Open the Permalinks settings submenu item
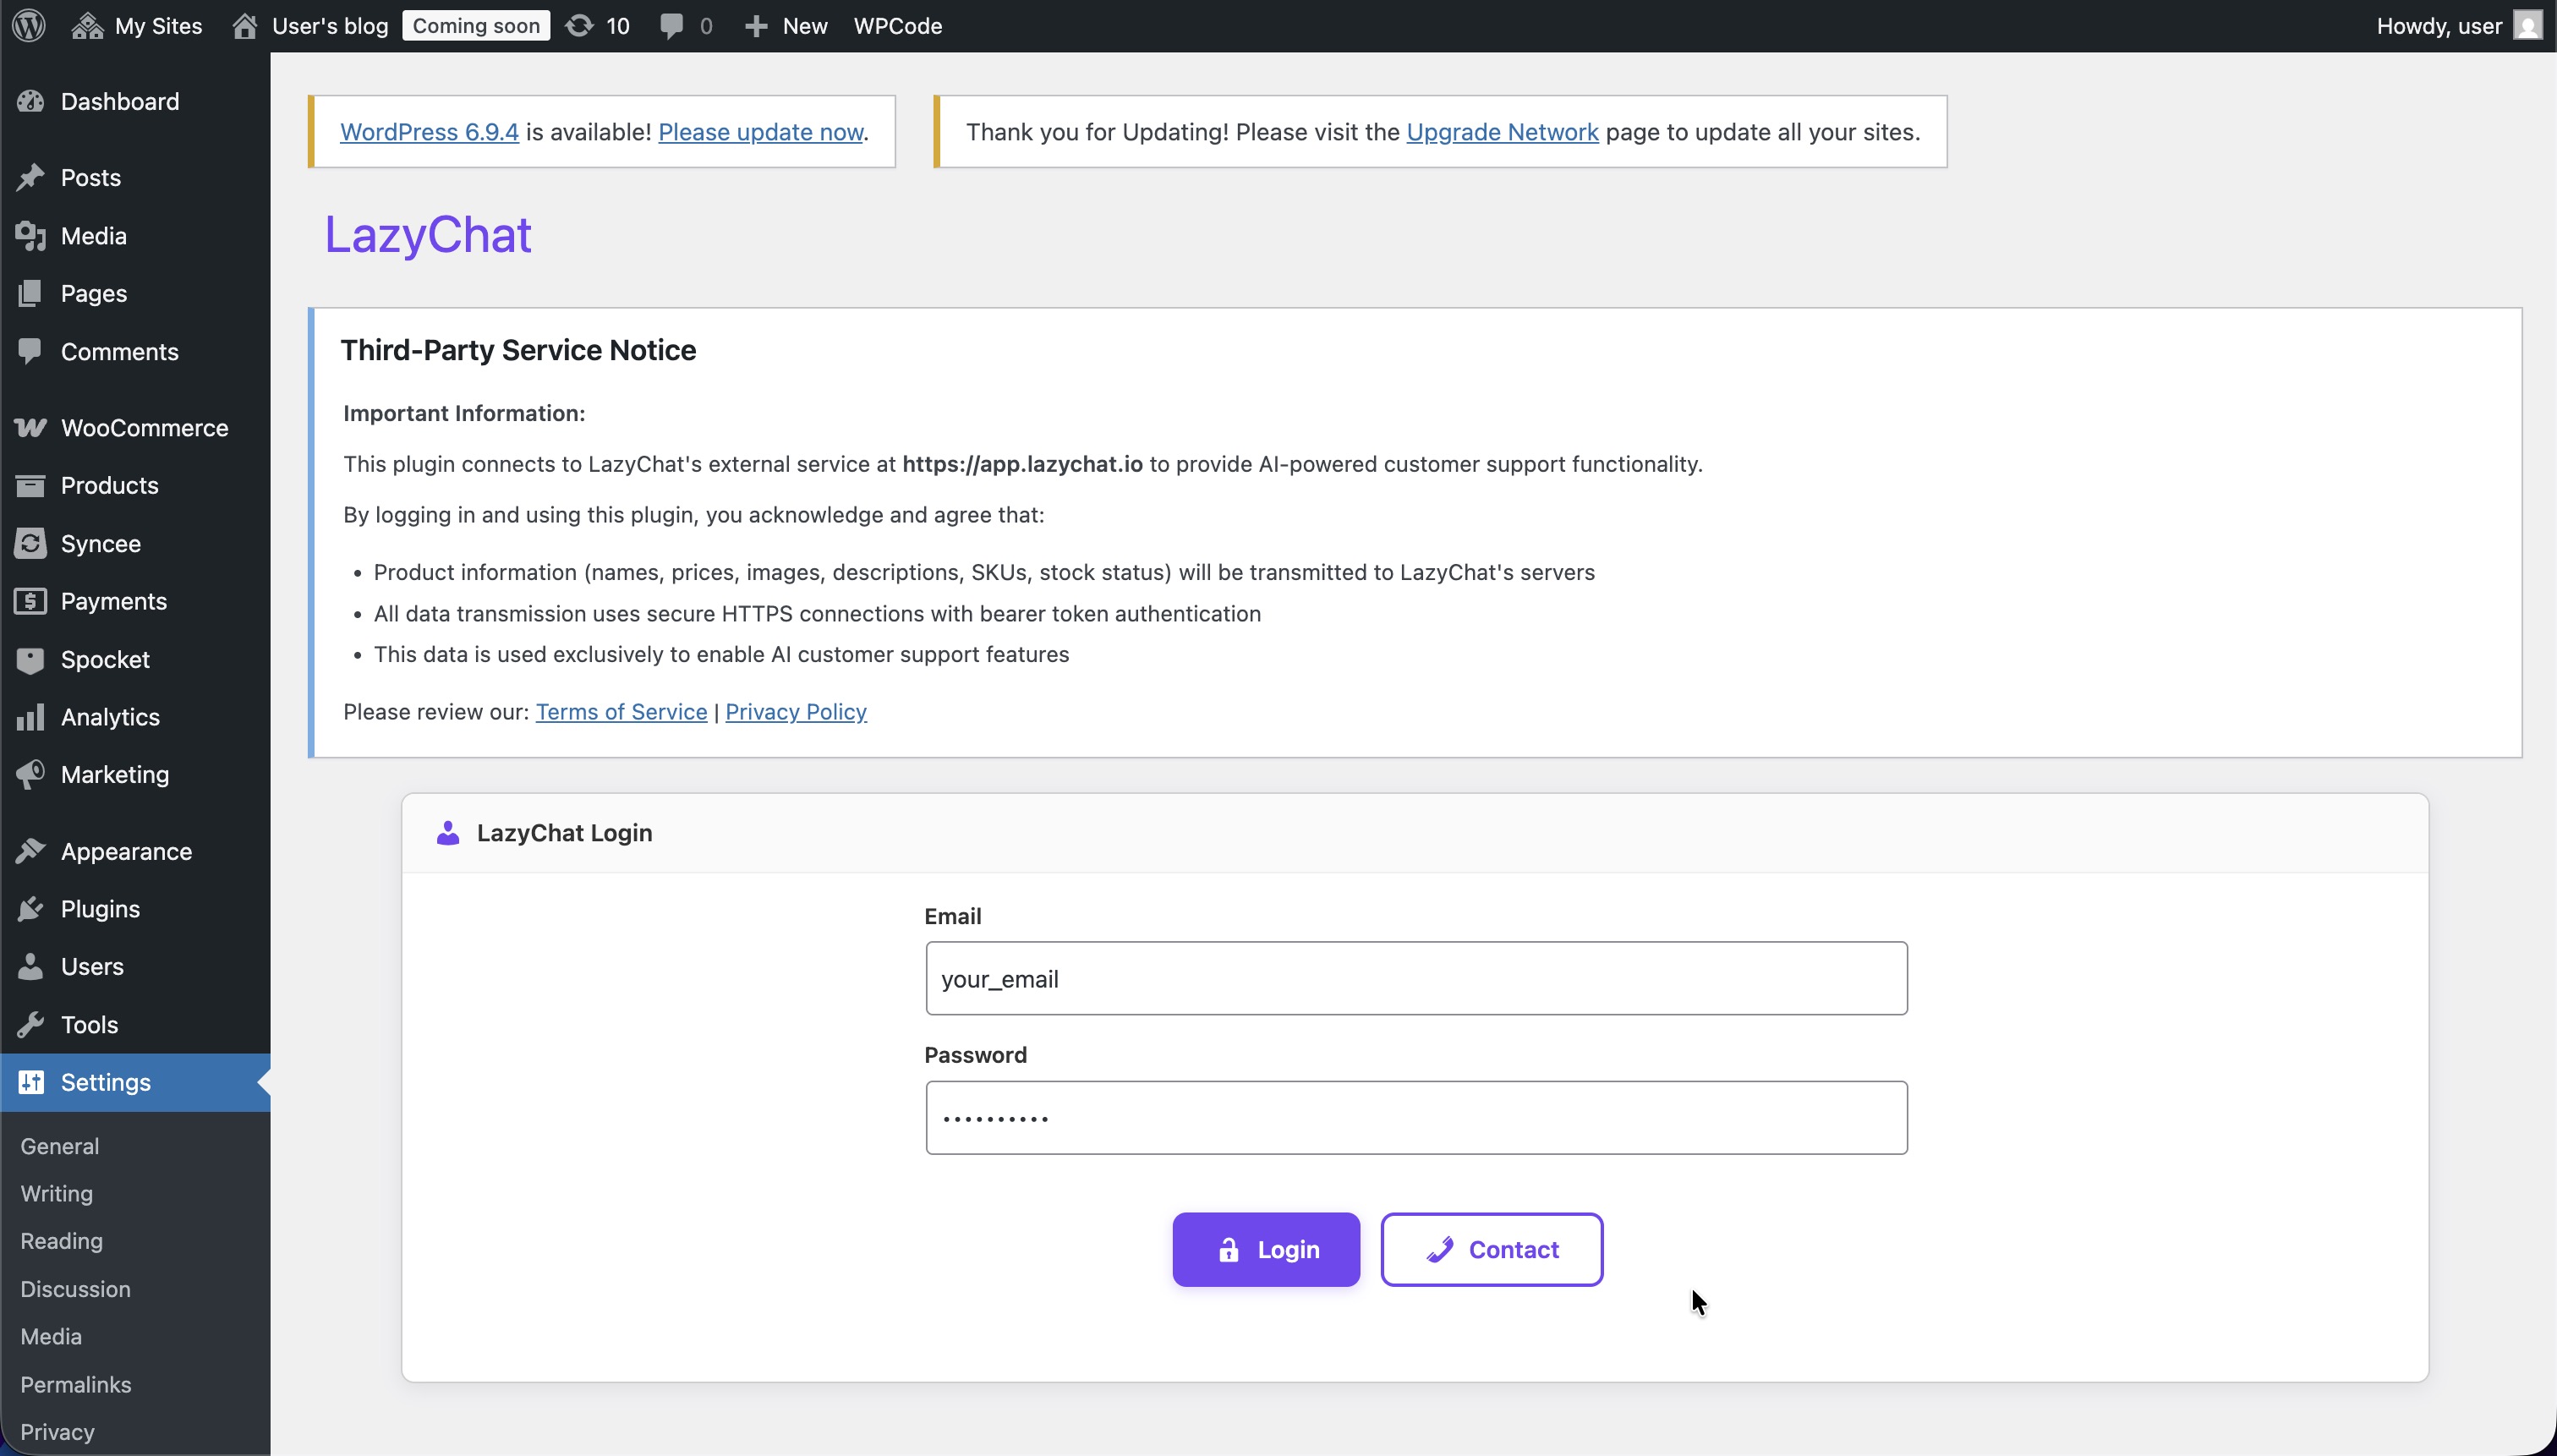2557x1456 pixels. tap(76, 1384)
